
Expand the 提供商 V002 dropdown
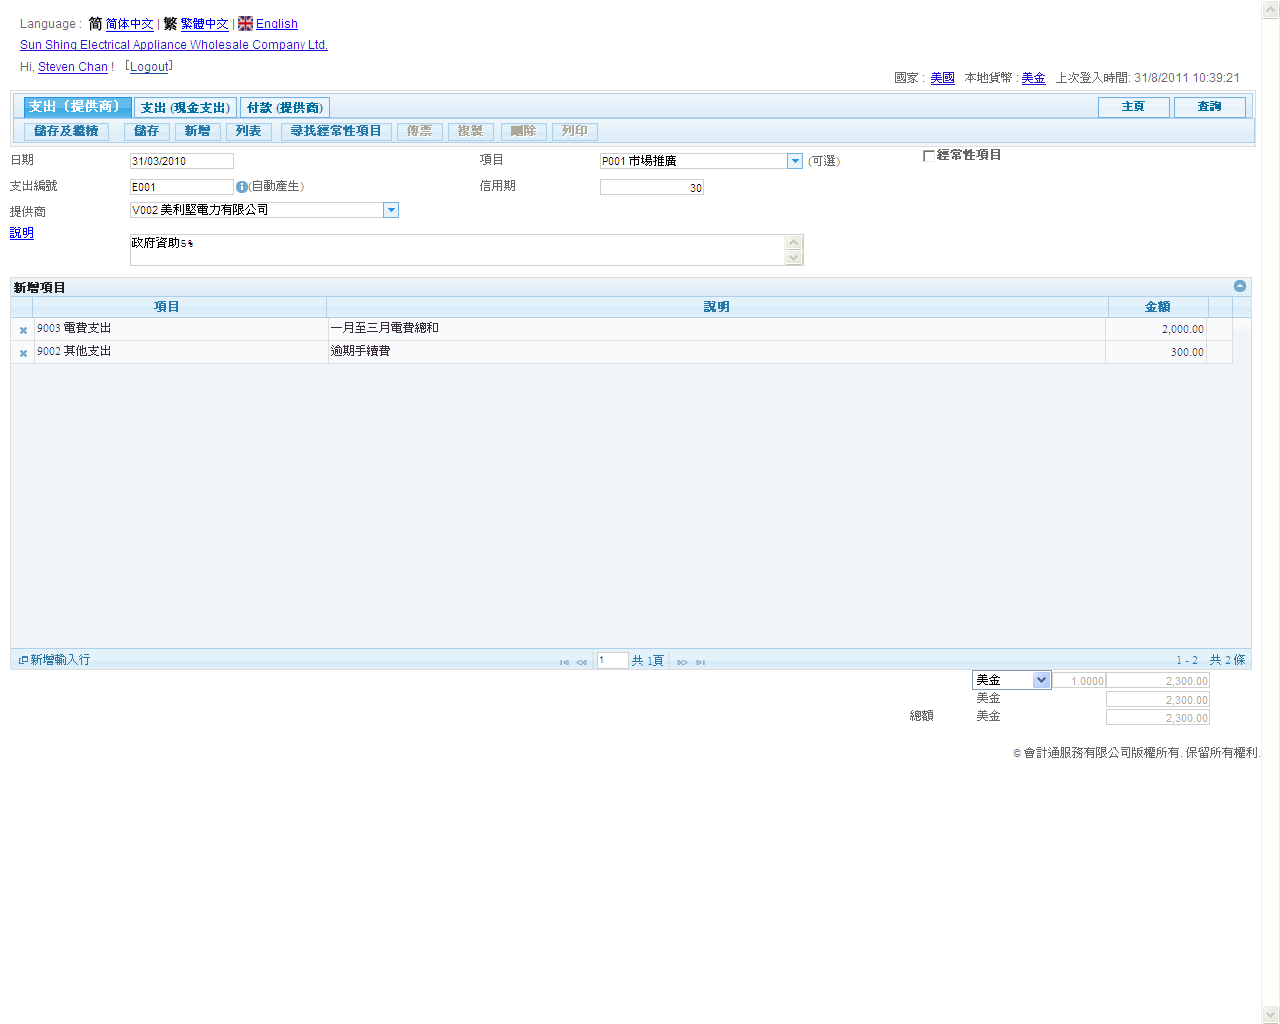tap(391, 210)
